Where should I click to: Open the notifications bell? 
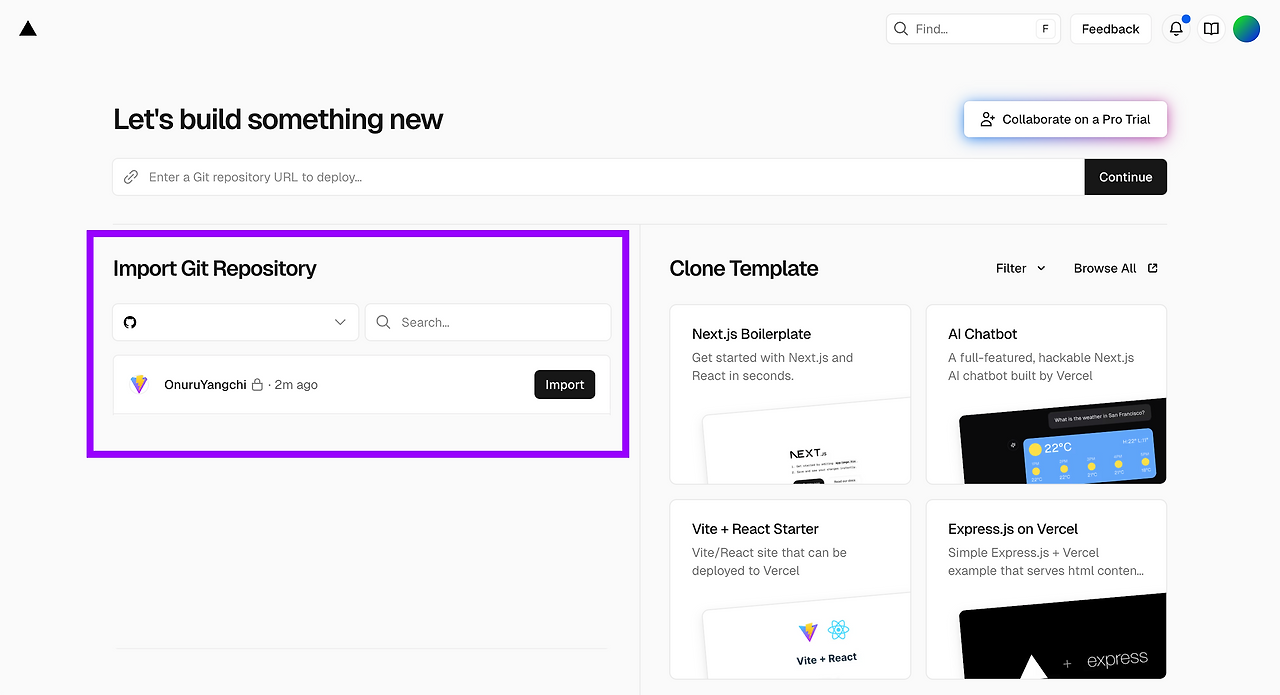(x=1176, y=29)
